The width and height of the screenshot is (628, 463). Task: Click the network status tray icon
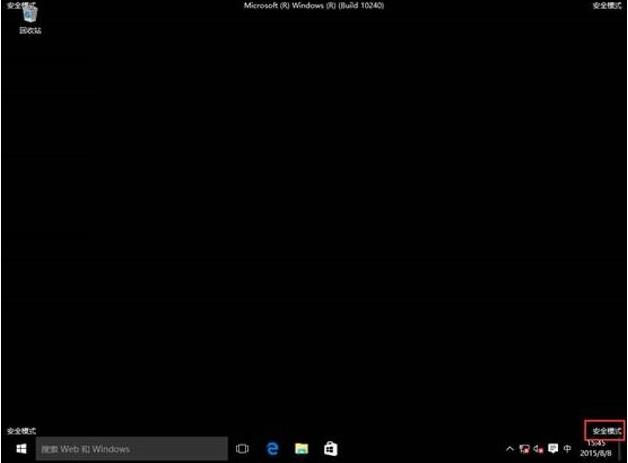(x=525, y=450)
